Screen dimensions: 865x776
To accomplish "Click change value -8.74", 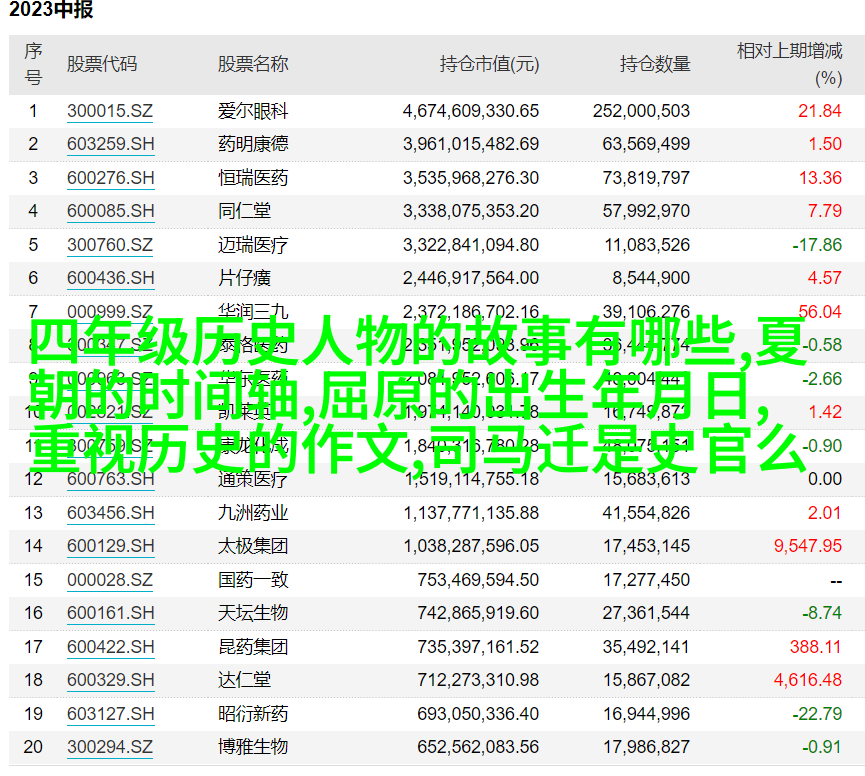I will [822, 613].
